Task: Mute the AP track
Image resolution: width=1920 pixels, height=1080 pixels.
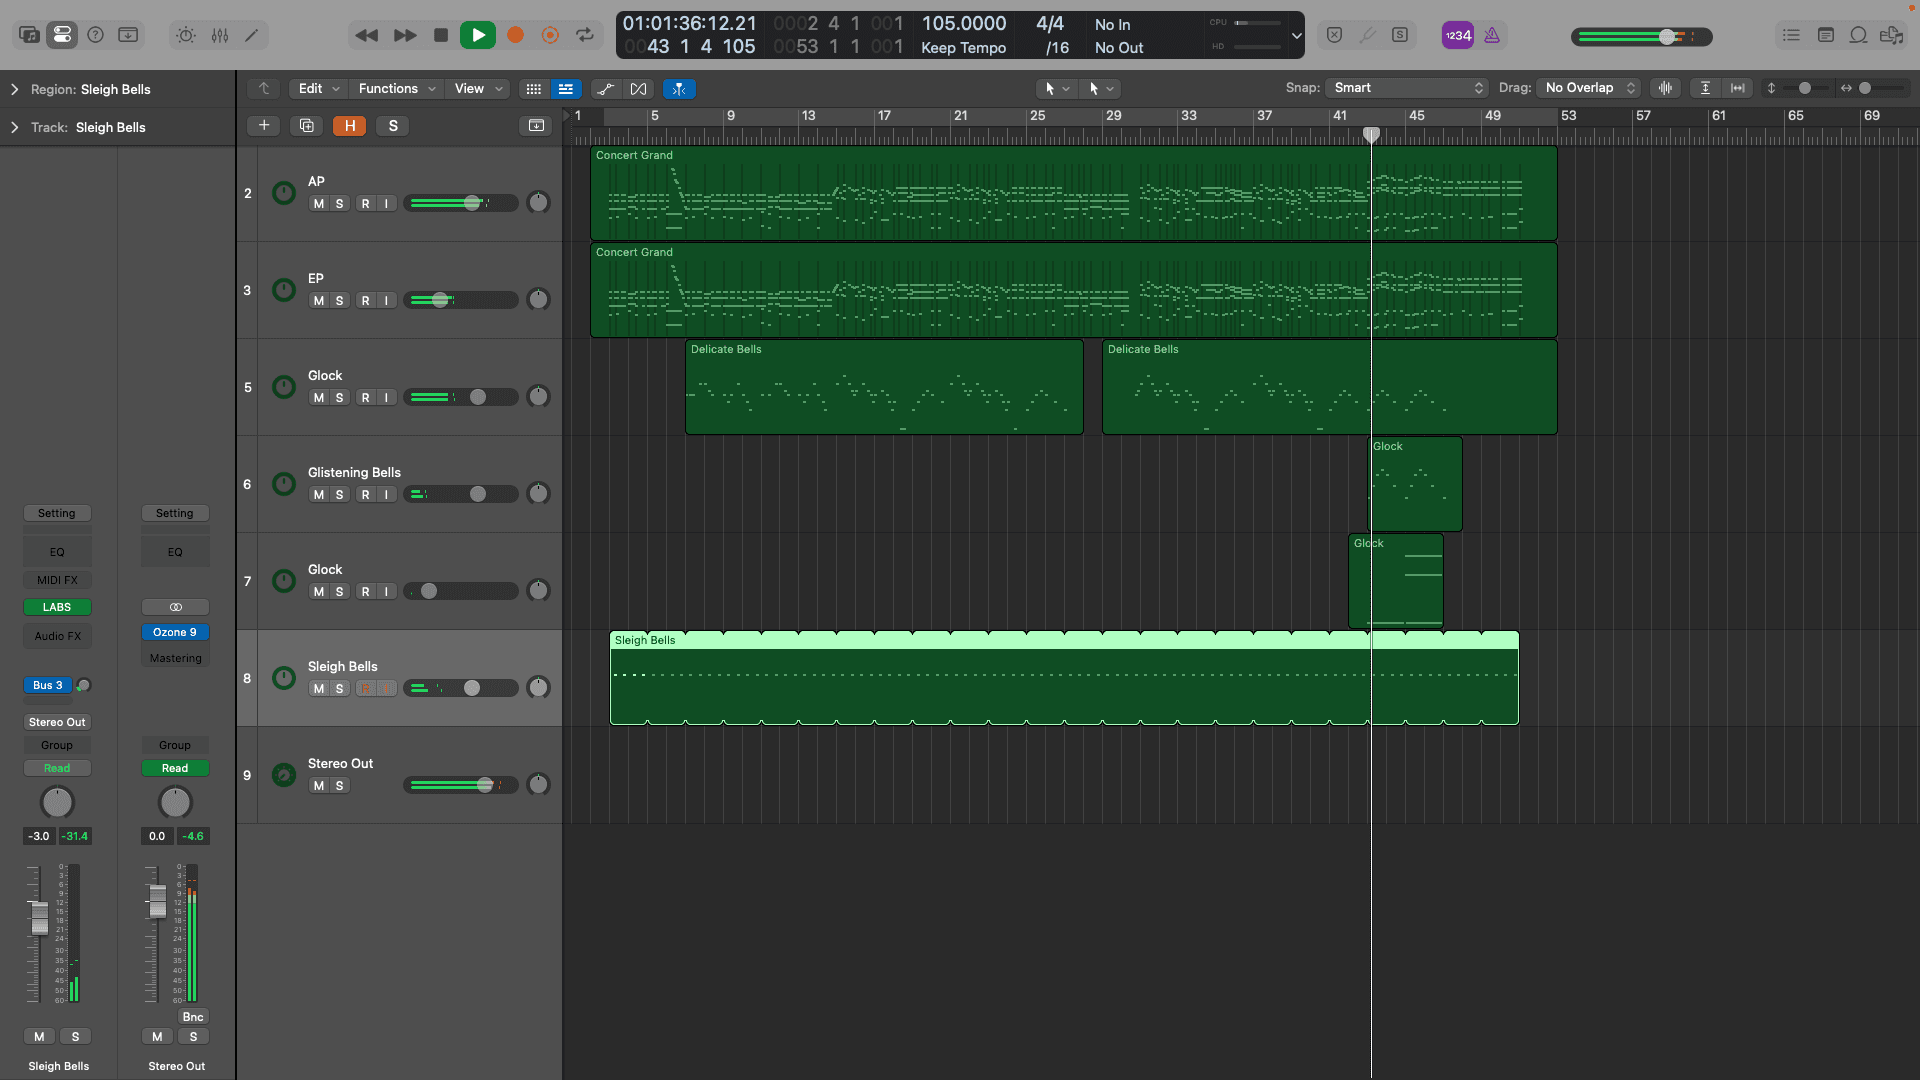Action: 318,203
